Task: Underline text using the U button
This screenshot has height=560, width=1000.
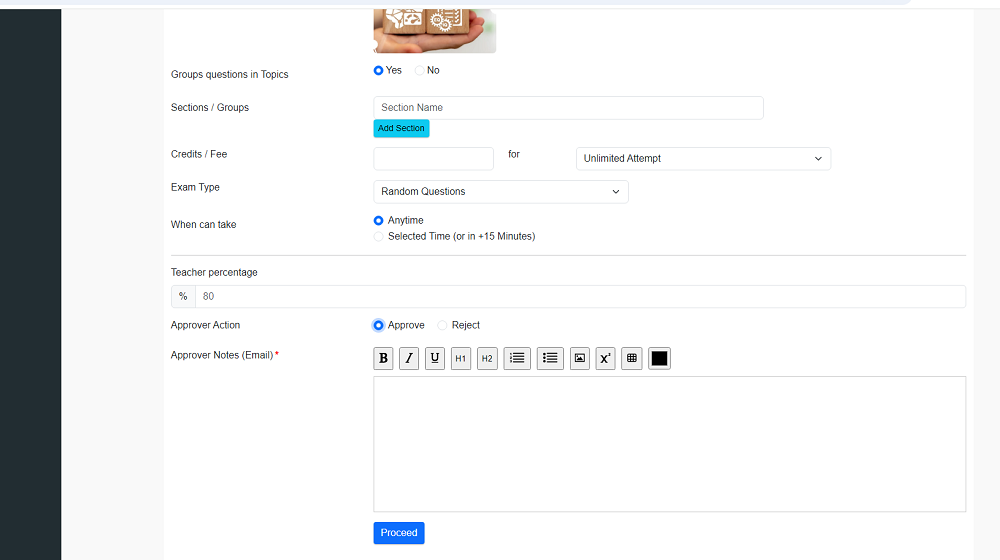Action: (435, 358)
